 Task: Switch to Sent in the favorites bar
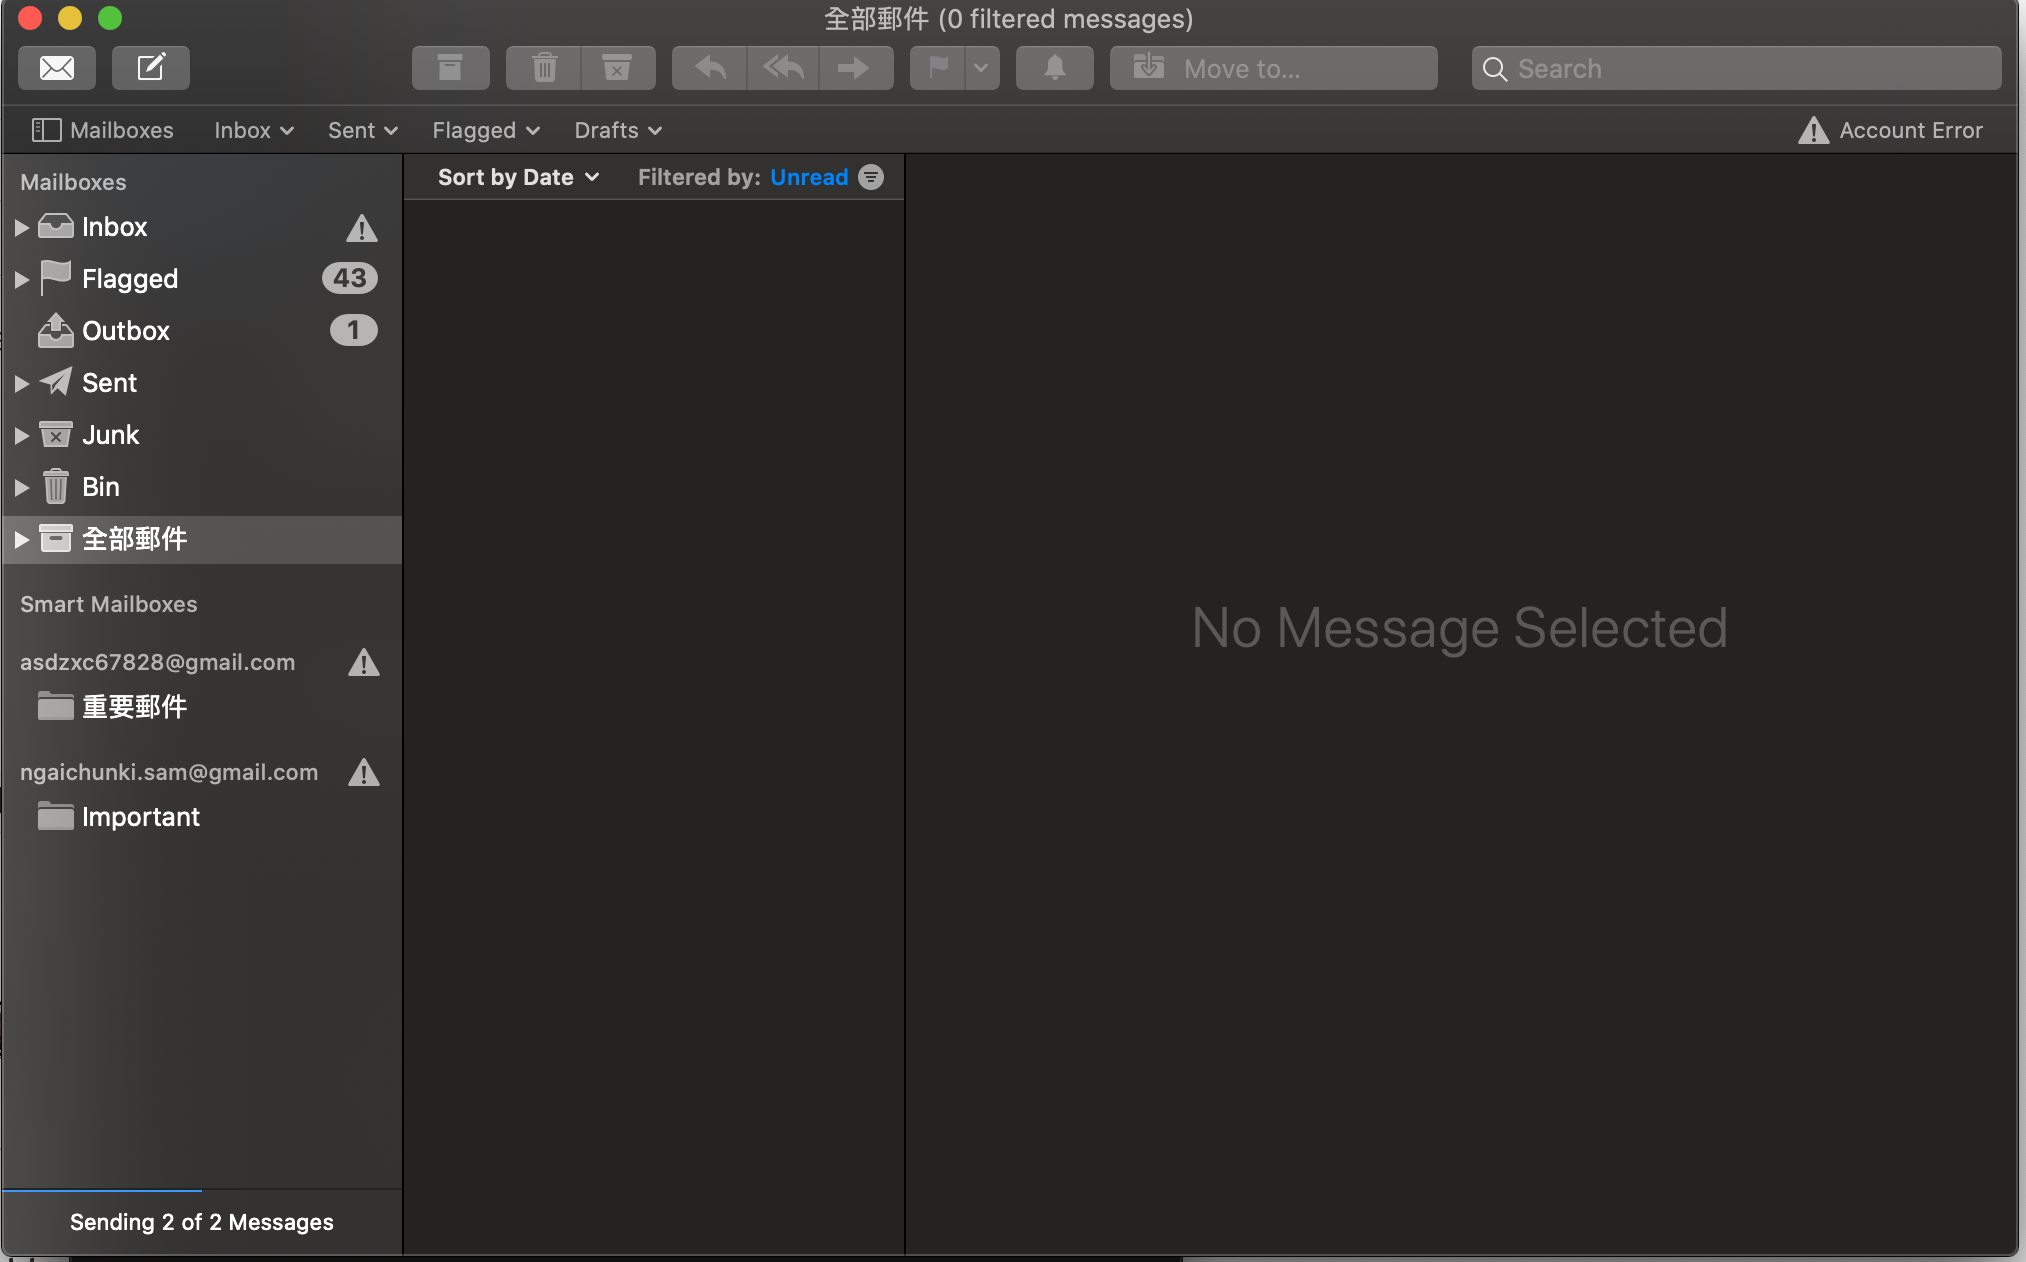tap(360, 130)
